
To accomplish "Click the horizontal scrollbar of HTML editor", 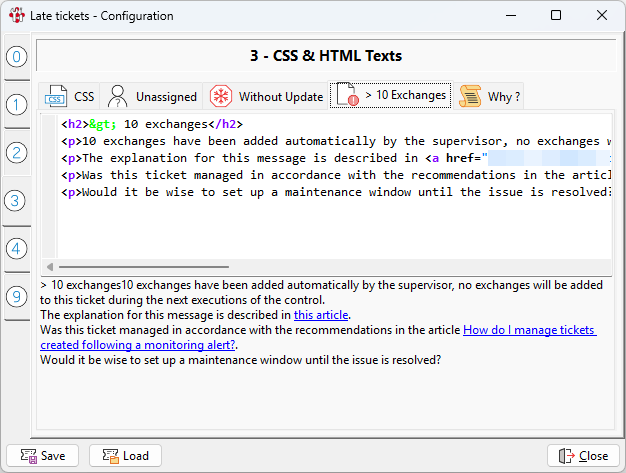I will click(x=144, y=267).
